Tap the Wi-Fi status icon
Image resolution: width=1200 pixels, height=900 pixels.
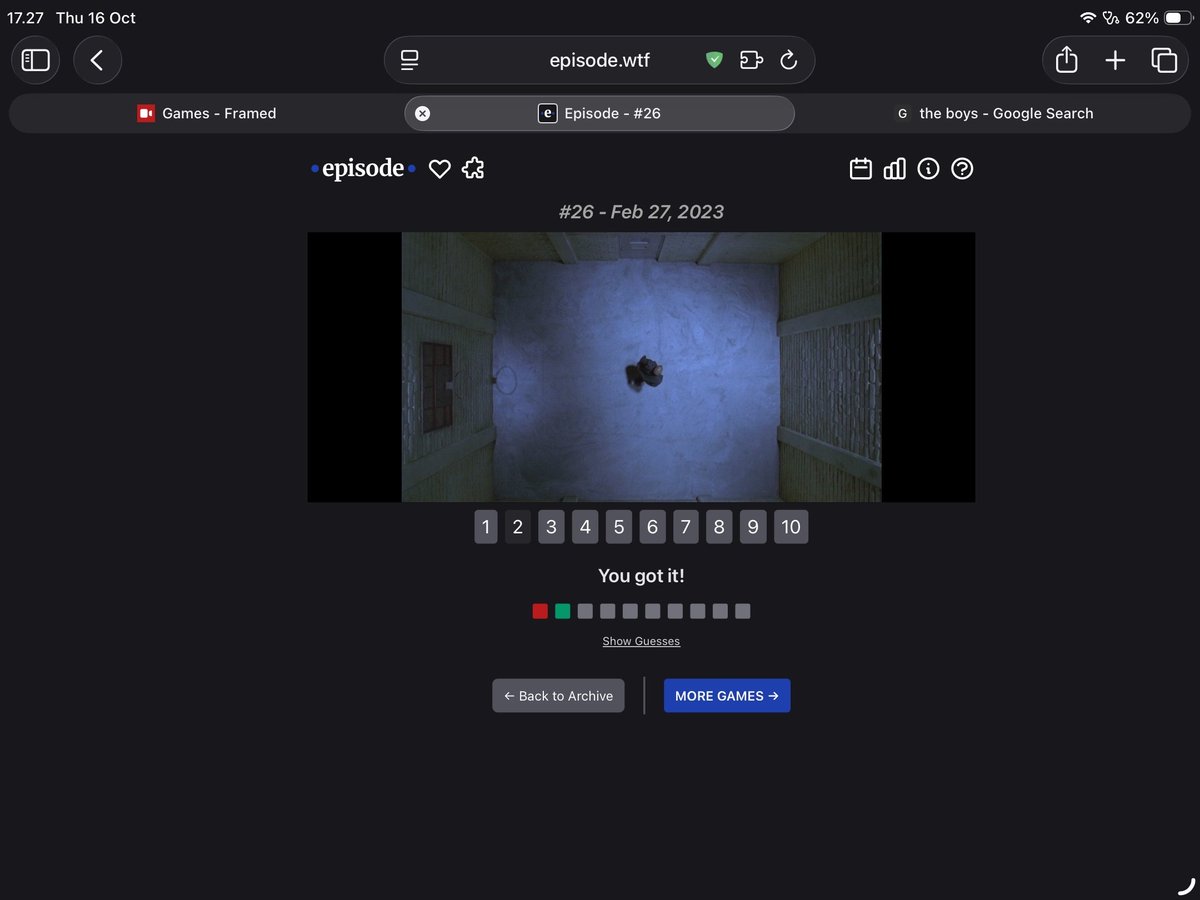point(1088,18)
